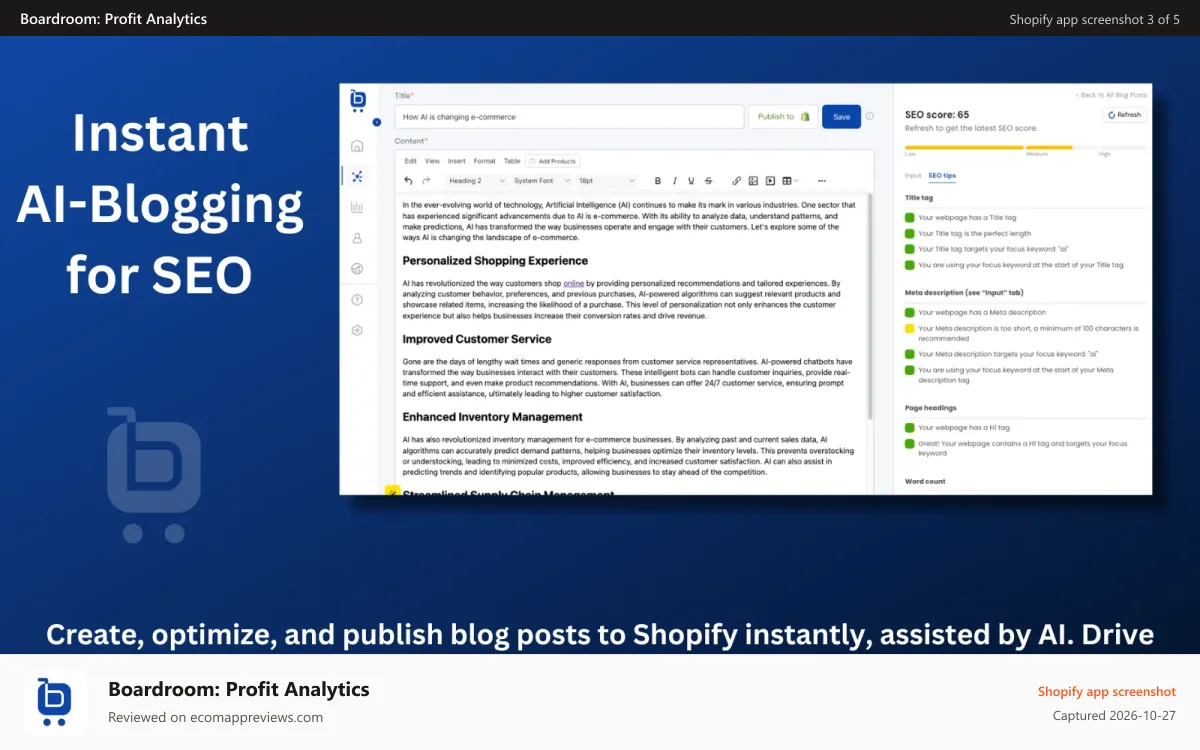Open the bar chart analytics sidebar icon
Viewport: 1200px width, 750px height.
357,207
